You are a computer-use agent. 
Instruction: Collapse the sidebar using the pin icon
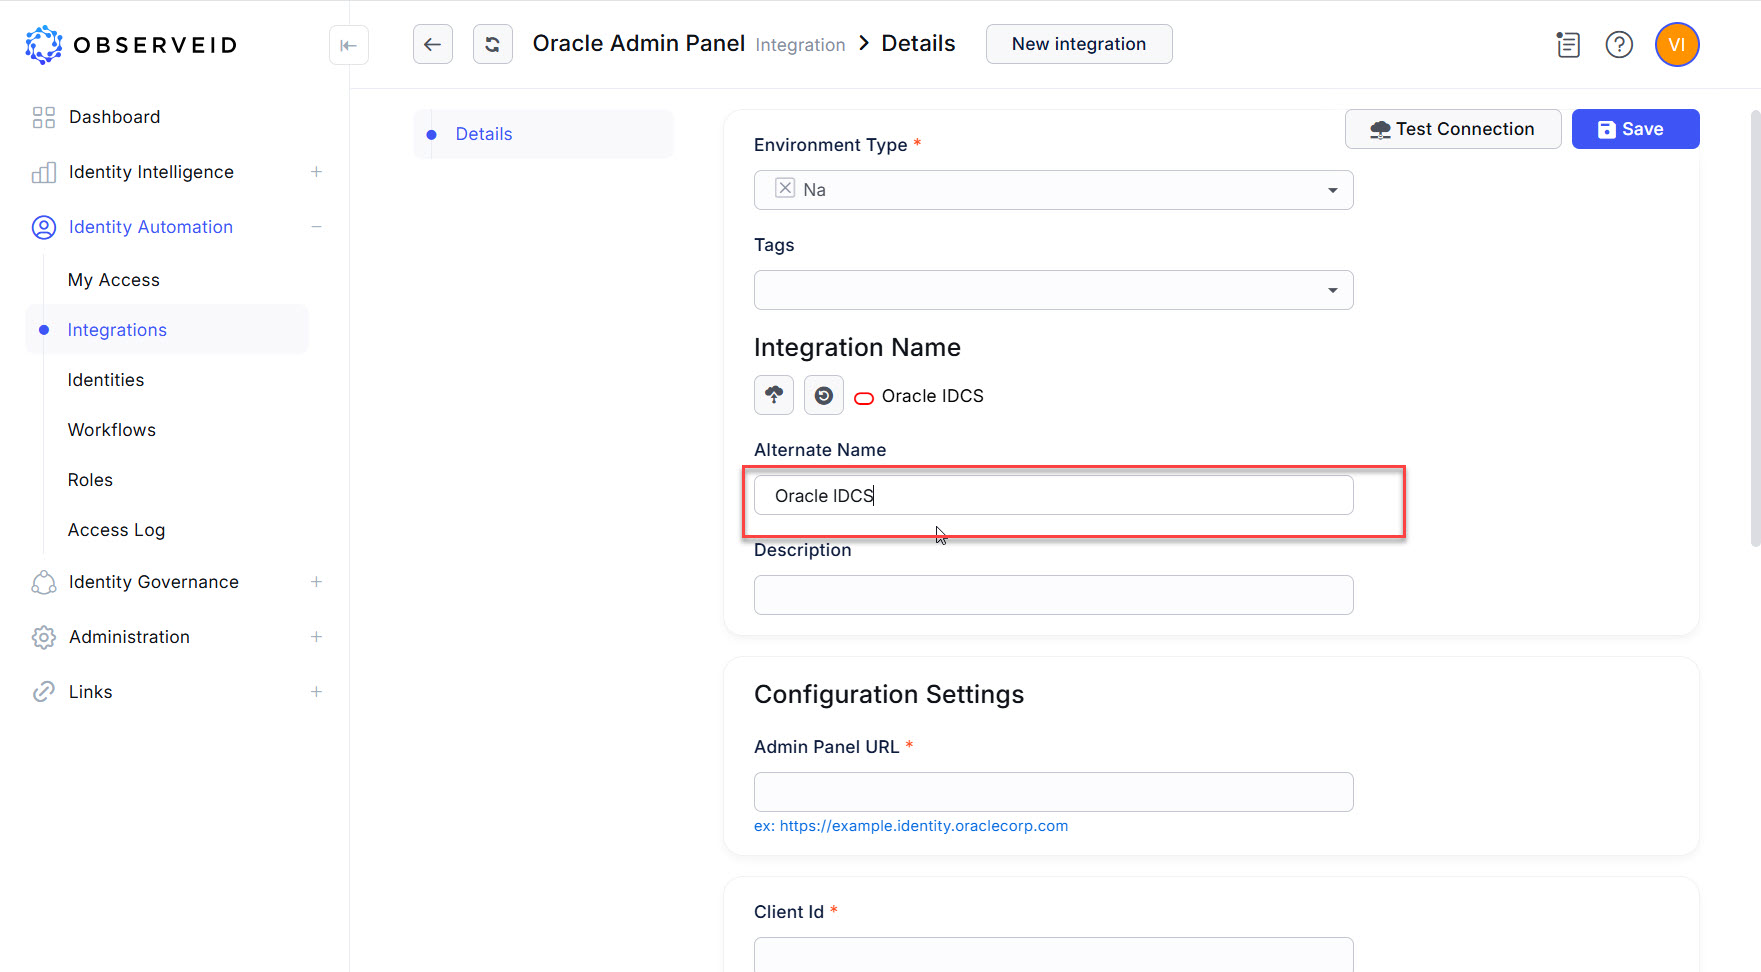pyautogui.click(x=348, y=45)
